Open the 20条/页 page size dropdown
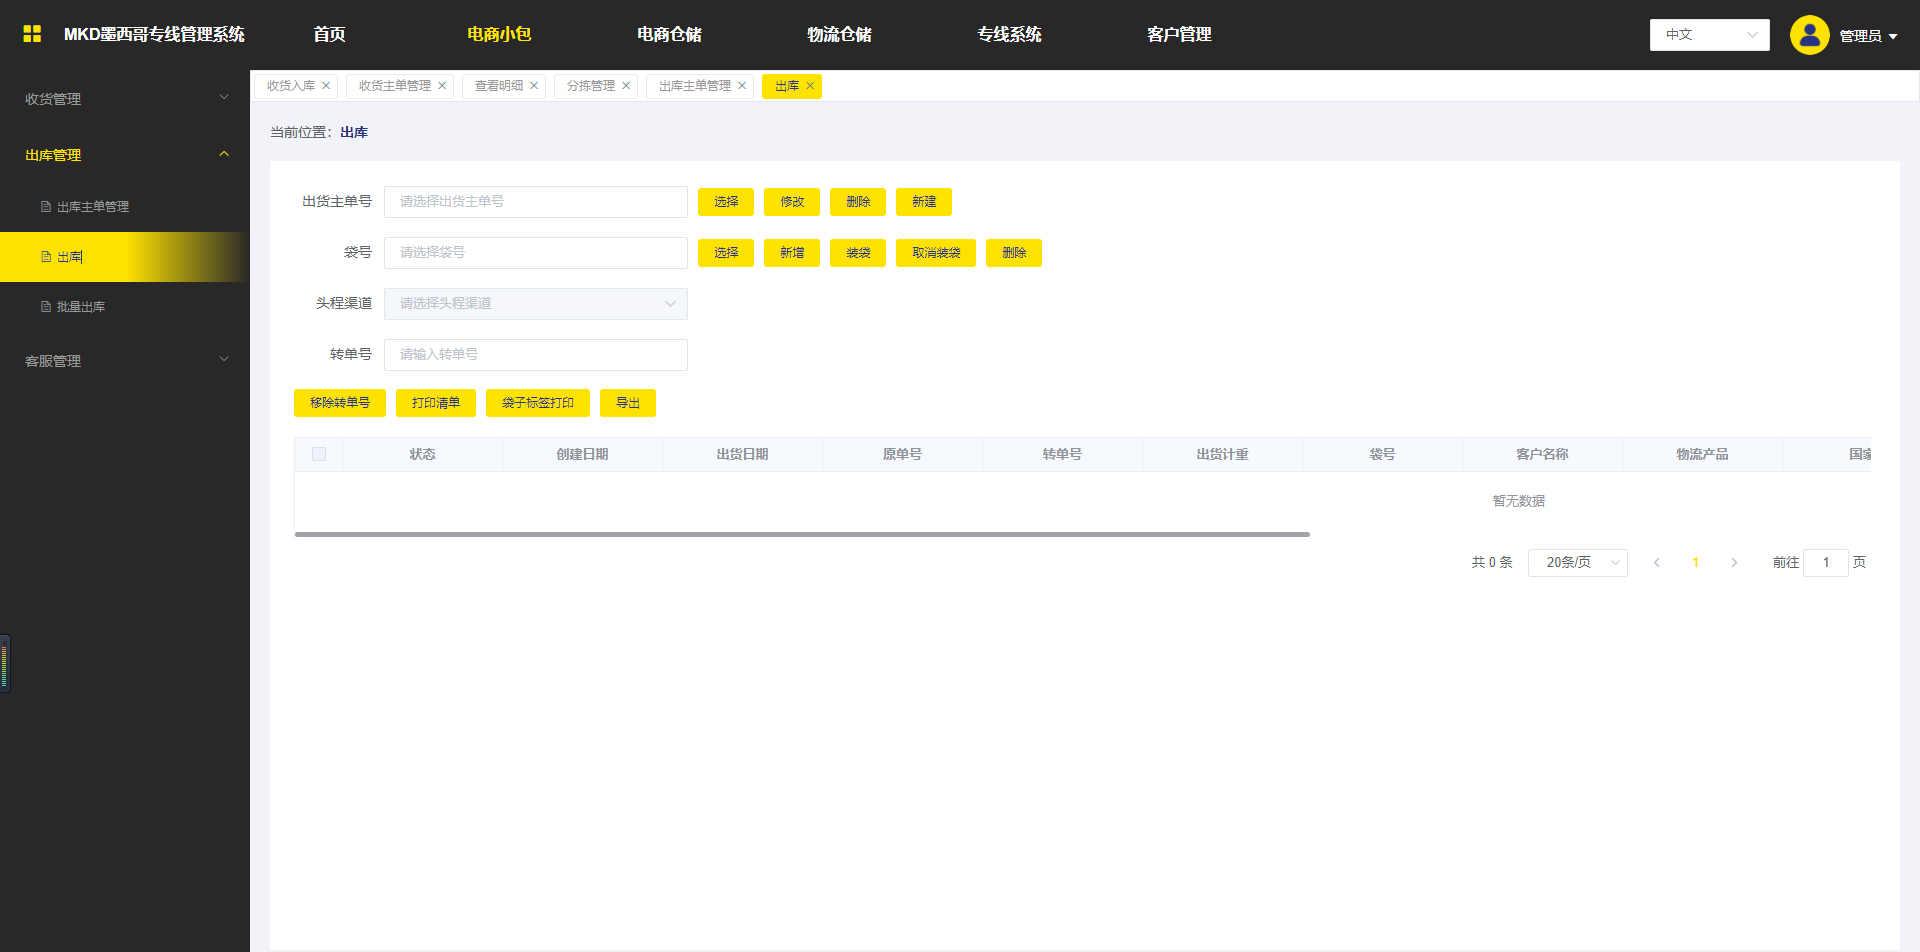 [x=1577, y=563]
